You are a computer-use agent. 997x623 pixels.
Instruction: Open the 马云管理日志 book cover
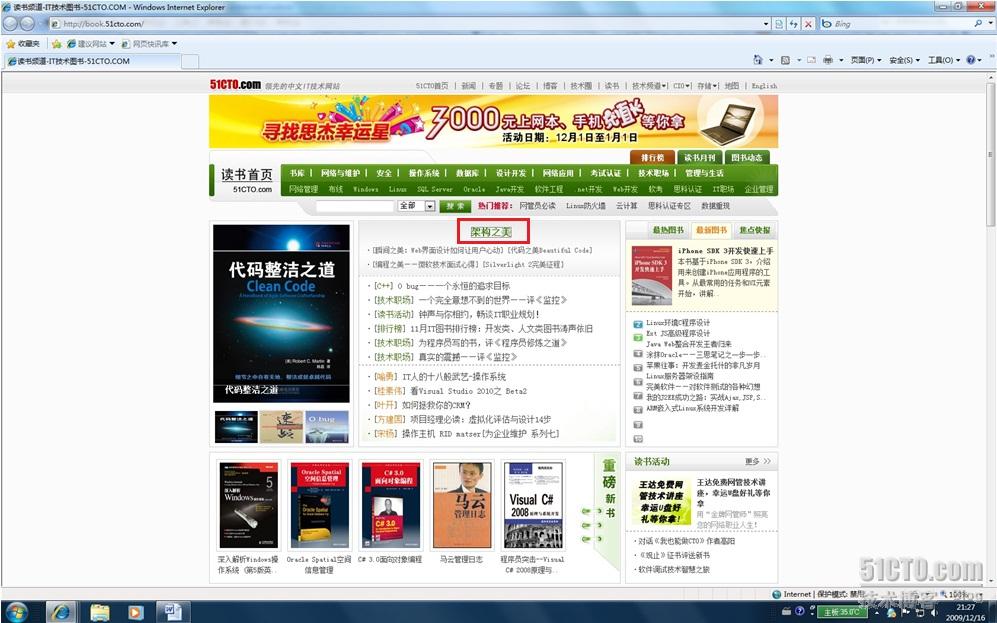(462, 505)
